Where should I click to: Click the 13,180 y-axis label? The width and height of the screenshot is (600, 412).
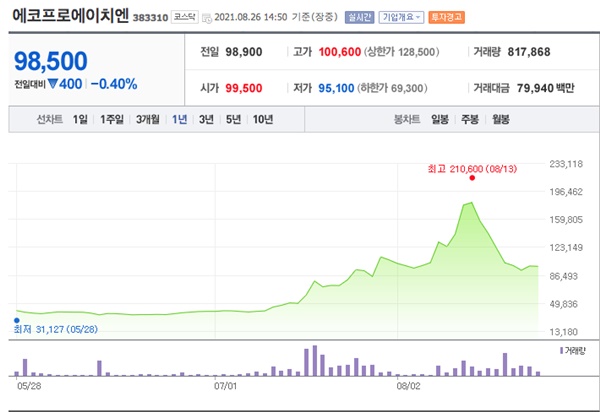tap(564, 332)
